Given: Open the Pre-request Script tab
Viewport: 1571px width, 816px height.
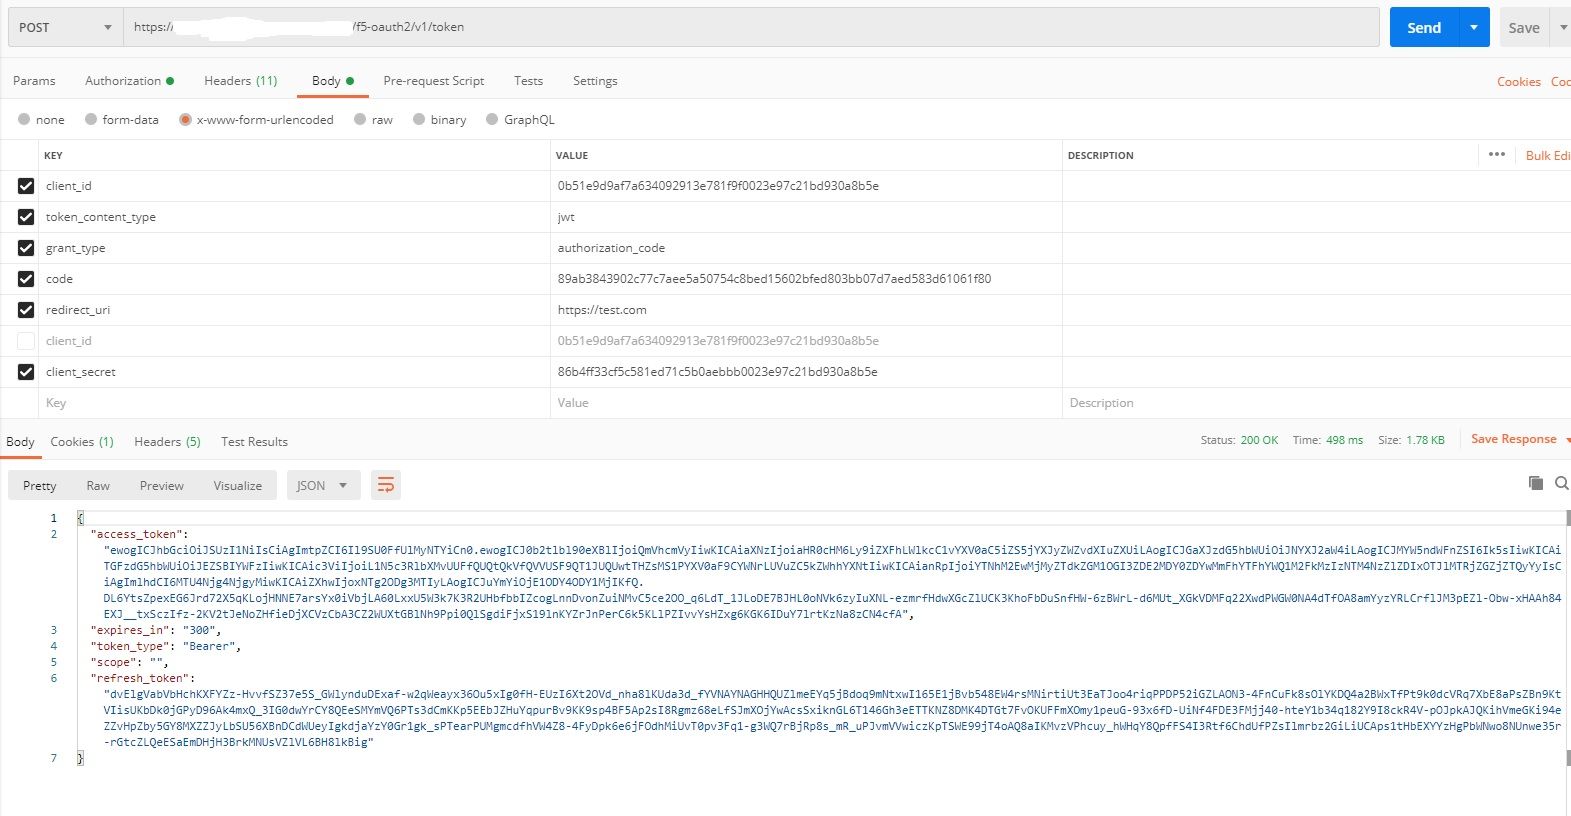Looking at the screenshot, I should coord(433,81).
